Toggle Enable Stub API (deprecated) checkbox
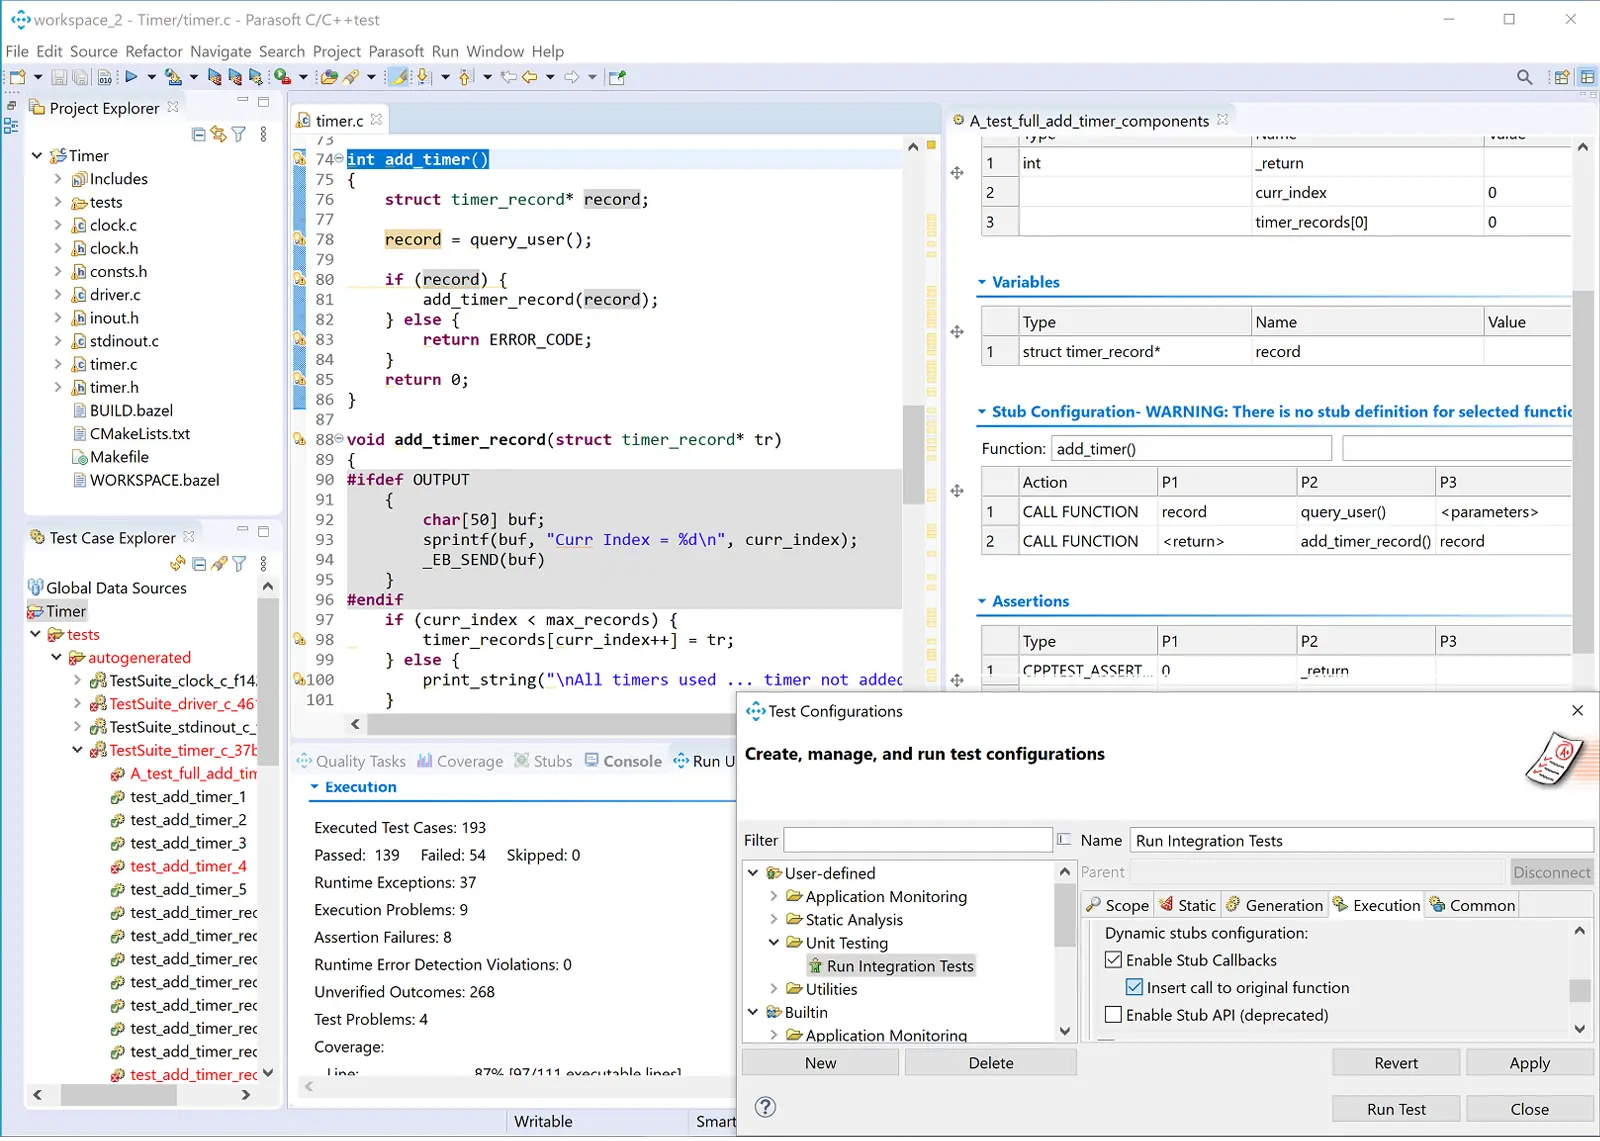The width and height of the screenshot is (1600, 1141). tap(1113, 1015)
